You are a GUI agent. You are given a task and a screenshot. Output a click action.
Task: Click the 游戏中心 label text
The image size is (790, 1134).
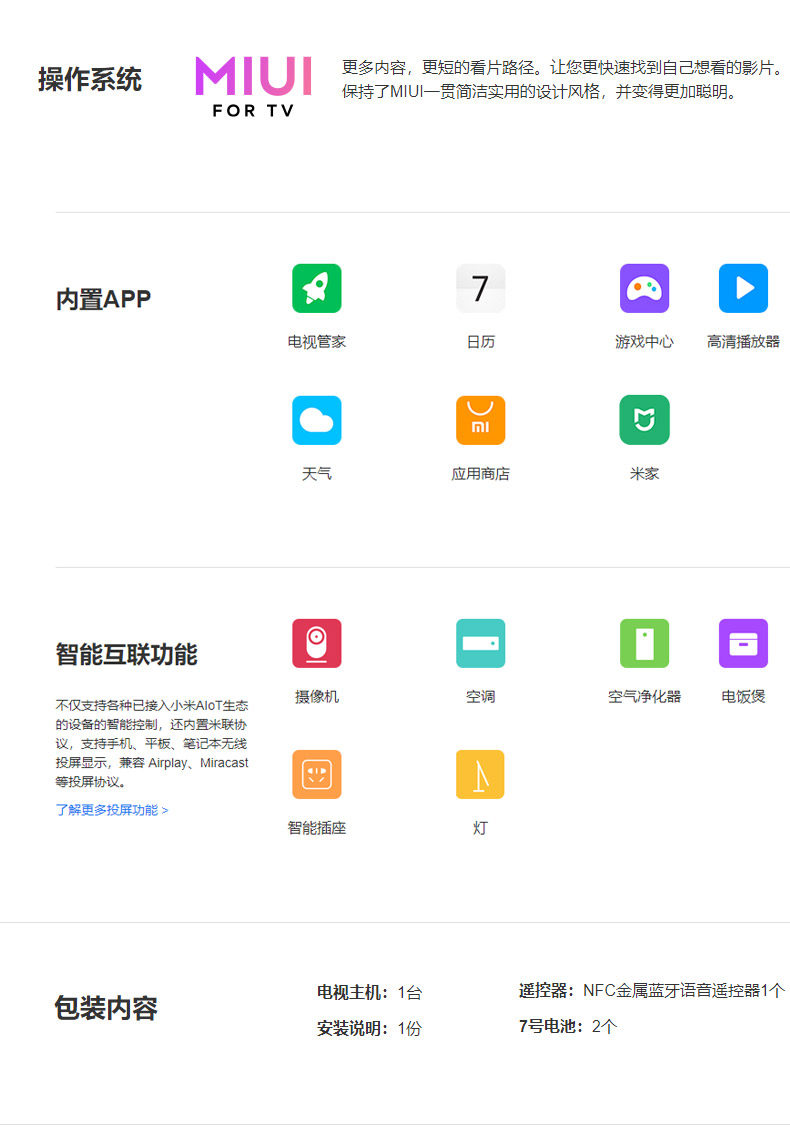(644, 341)
